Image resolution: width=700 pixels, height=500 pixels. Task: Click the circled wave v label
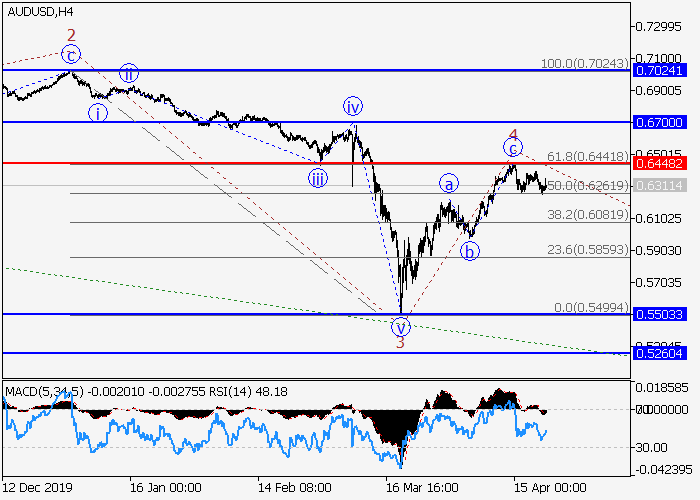click(x=400, y=326)
